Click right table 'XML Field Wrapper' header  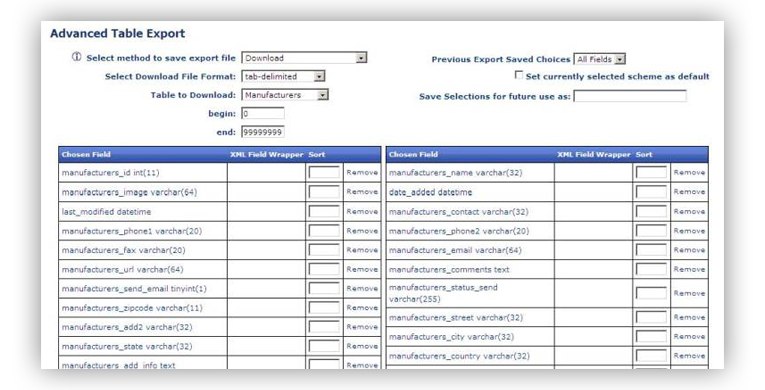594,154
